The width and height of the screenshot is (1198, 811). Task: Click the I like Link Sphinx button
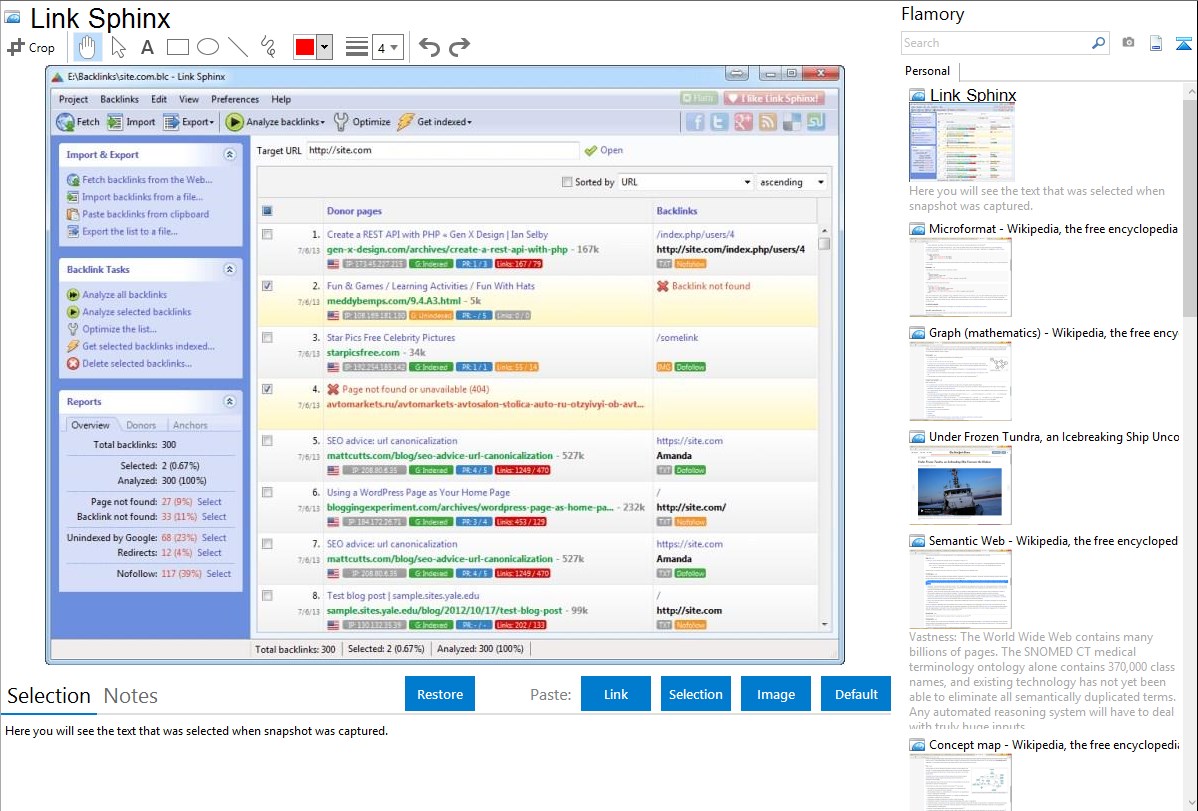tap(775, 98)
